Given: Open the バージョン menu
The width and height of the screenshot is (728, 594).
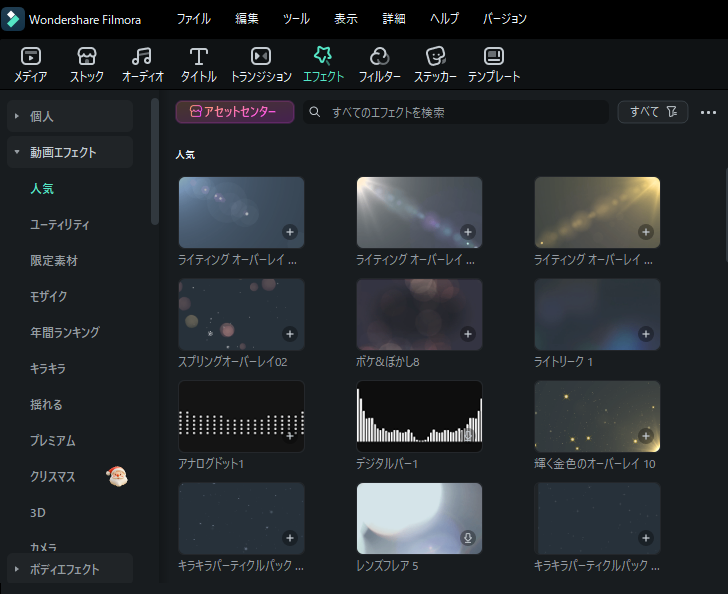Looking at the screenshot, I should click(505, 19).
